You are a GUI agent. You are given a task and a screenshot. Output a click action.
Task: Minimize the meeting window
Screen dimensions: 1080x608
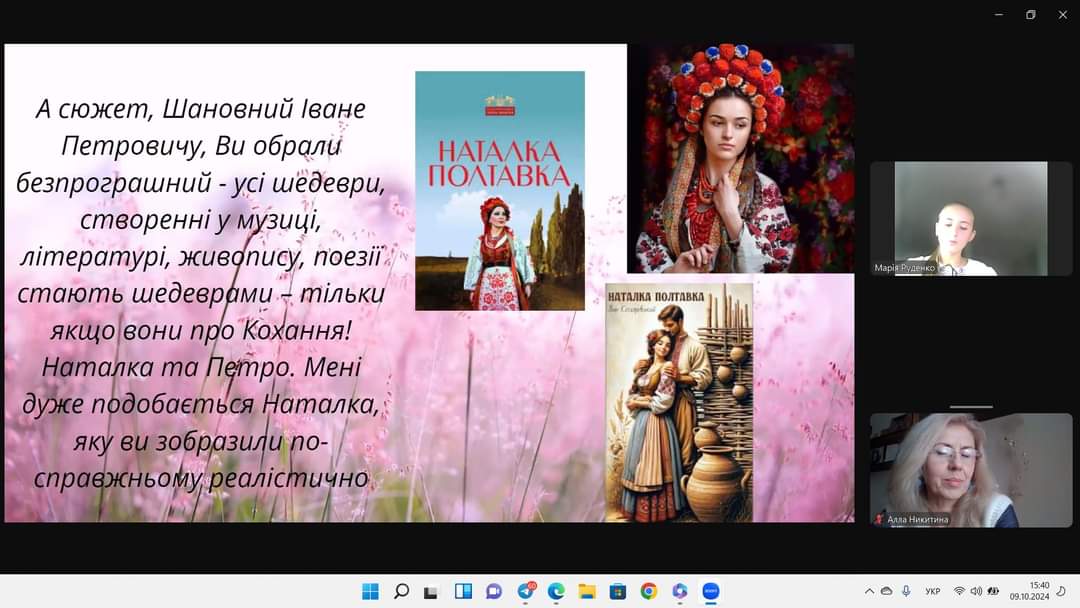point(999,14)
